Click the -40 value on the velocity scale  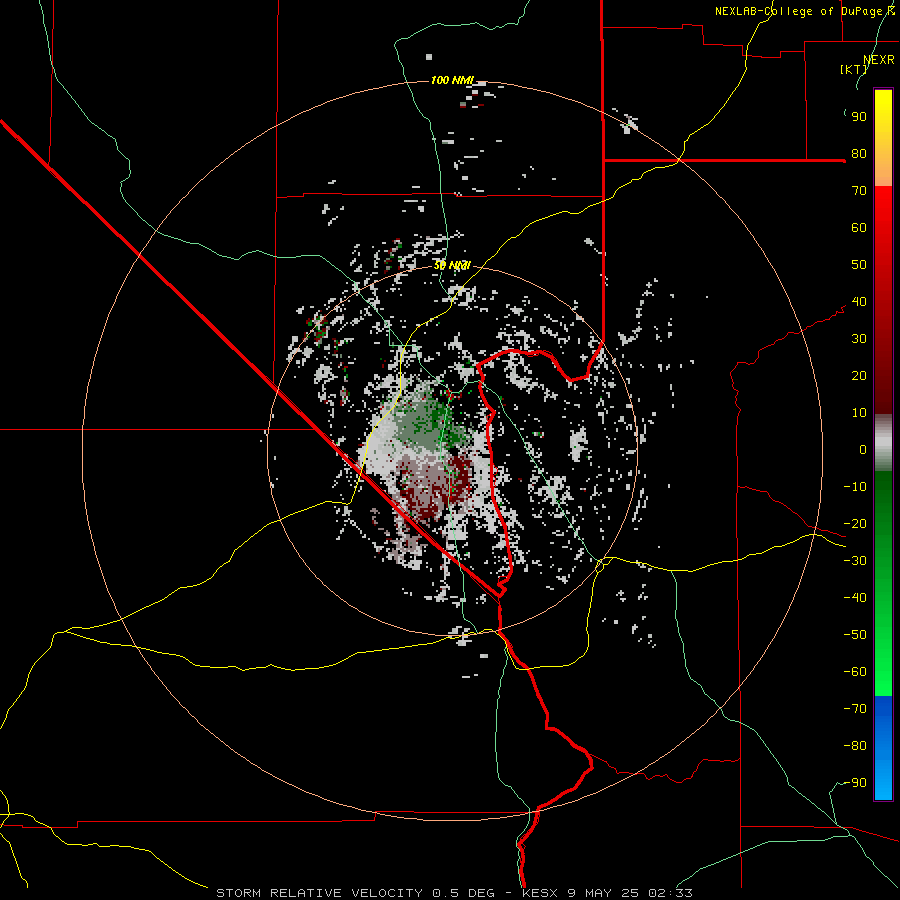click(x=855, y=598)
